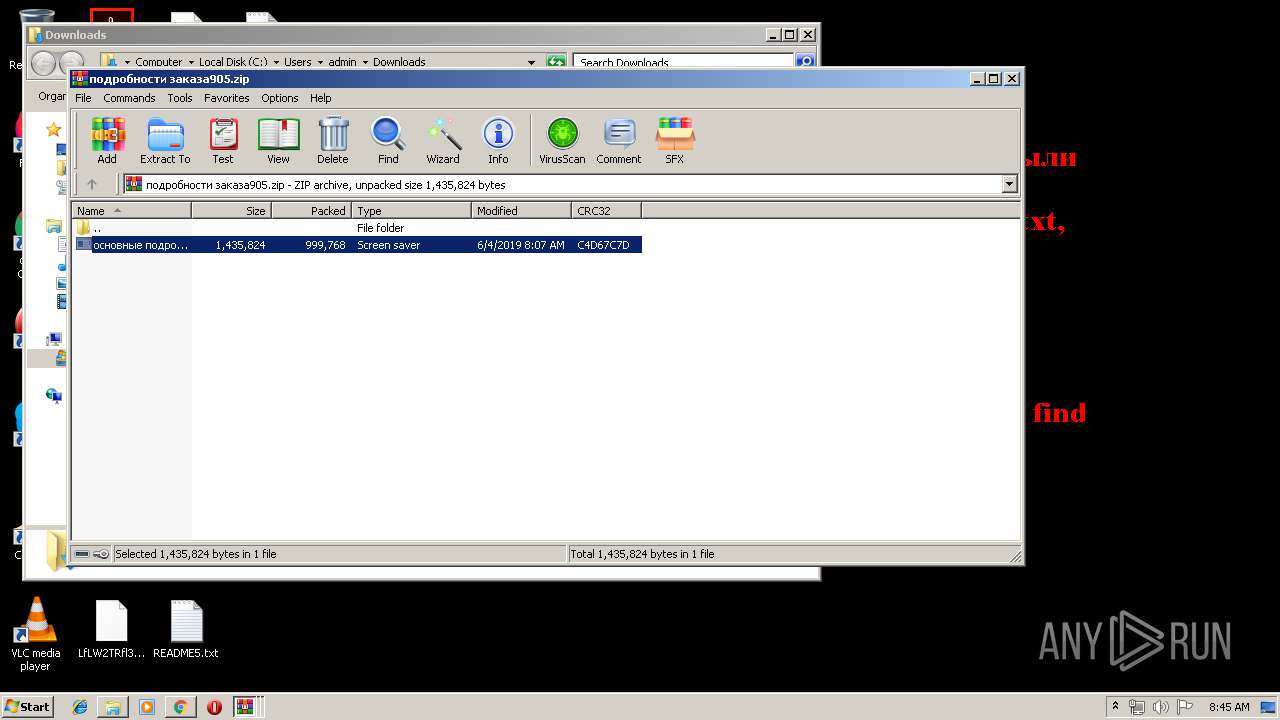Sort file list by Name column

click(131, 210)
